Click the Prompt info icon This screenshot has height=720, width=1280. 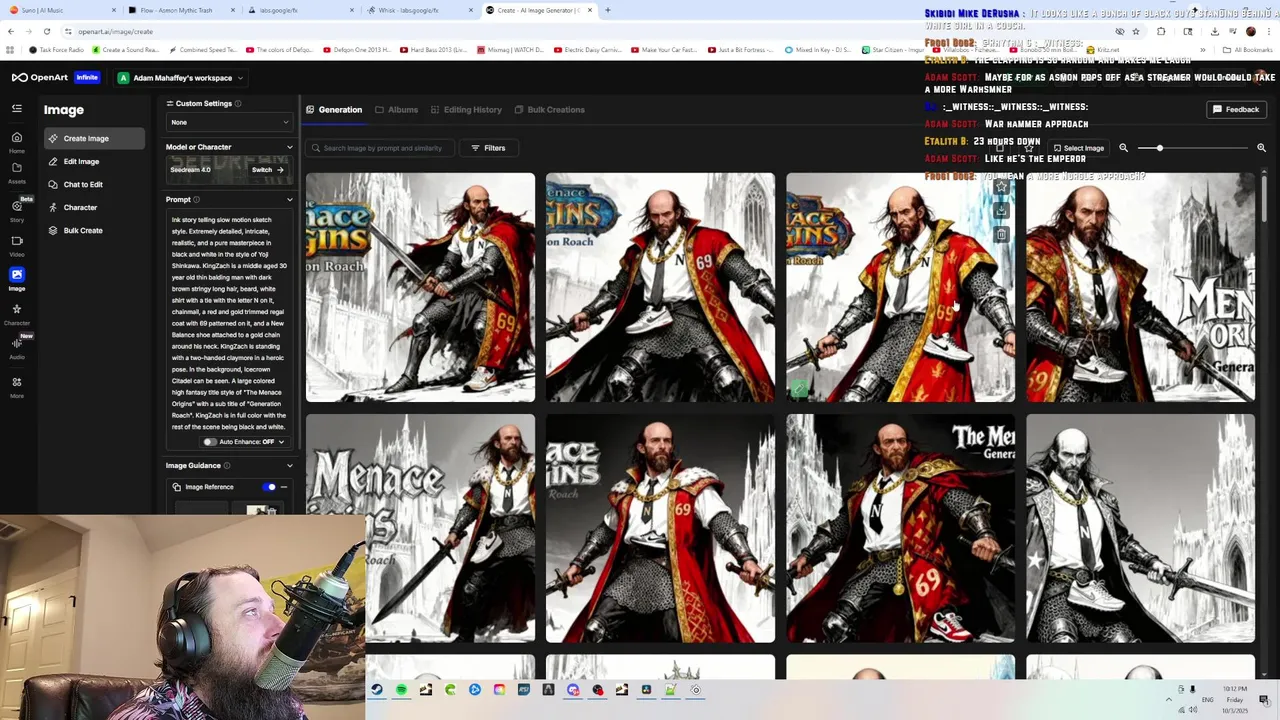click(x=196, y=200)
